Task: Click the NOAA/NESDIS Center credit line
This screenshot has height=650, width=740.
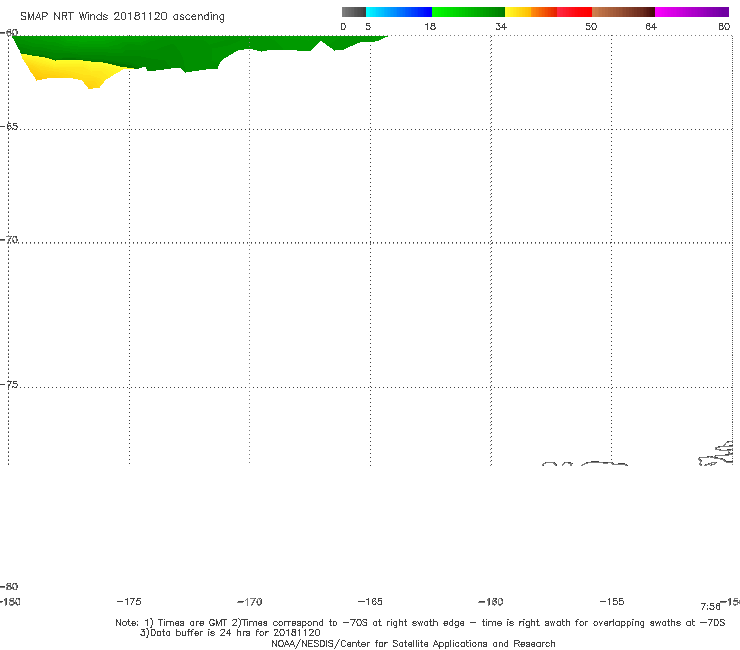Action: tap(413, 643)
